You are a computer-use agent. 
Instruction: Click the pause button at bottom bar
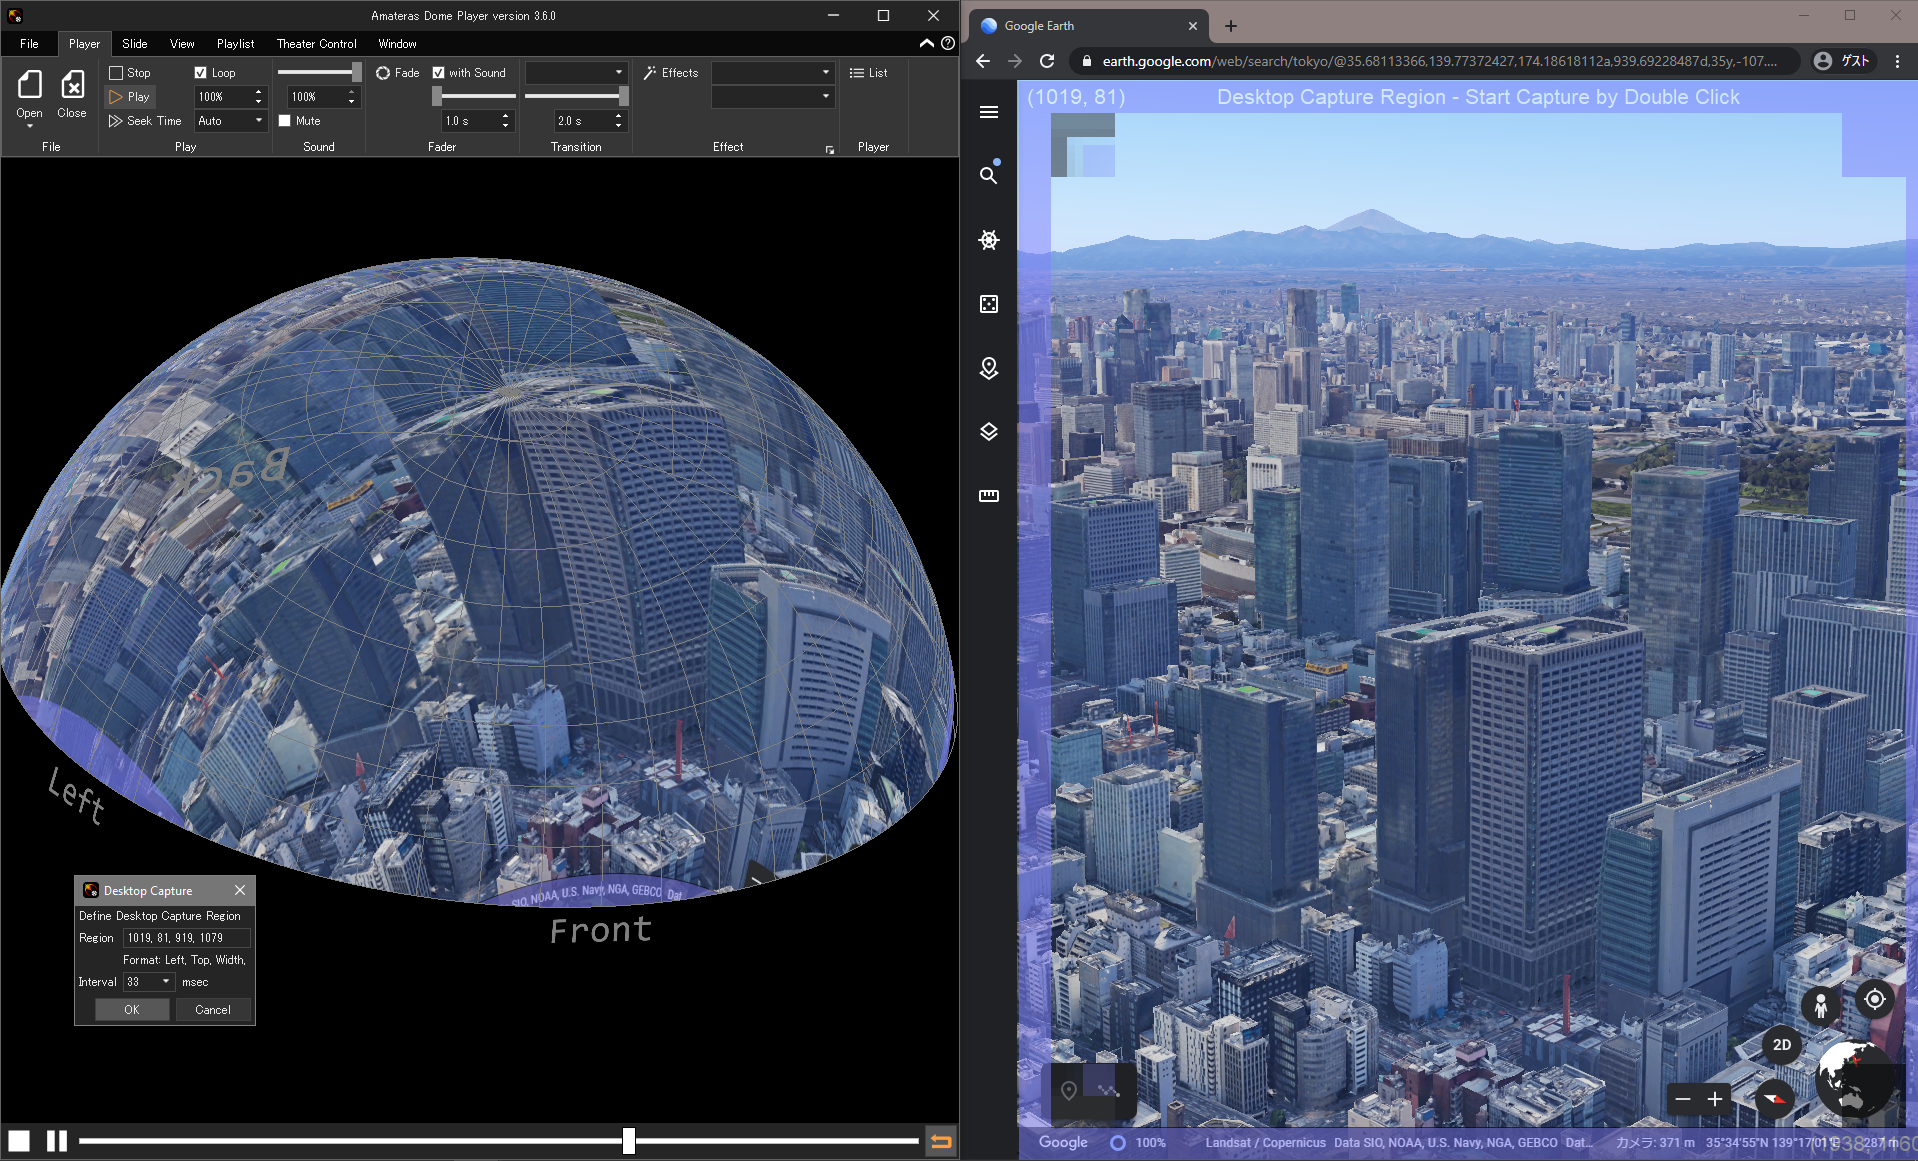coord(57,1140)
